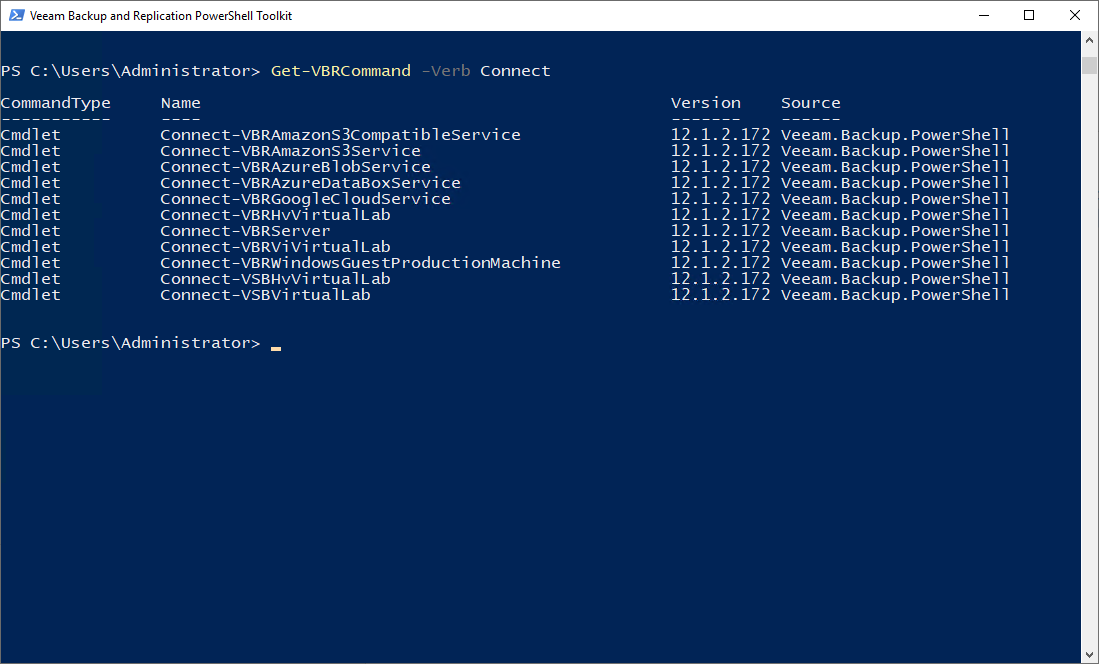Image resolution: width=1099 pixels, height=664 pixels.
Task: Click Connect-VBRServer cmdlet name
Action: click(245, 231)
